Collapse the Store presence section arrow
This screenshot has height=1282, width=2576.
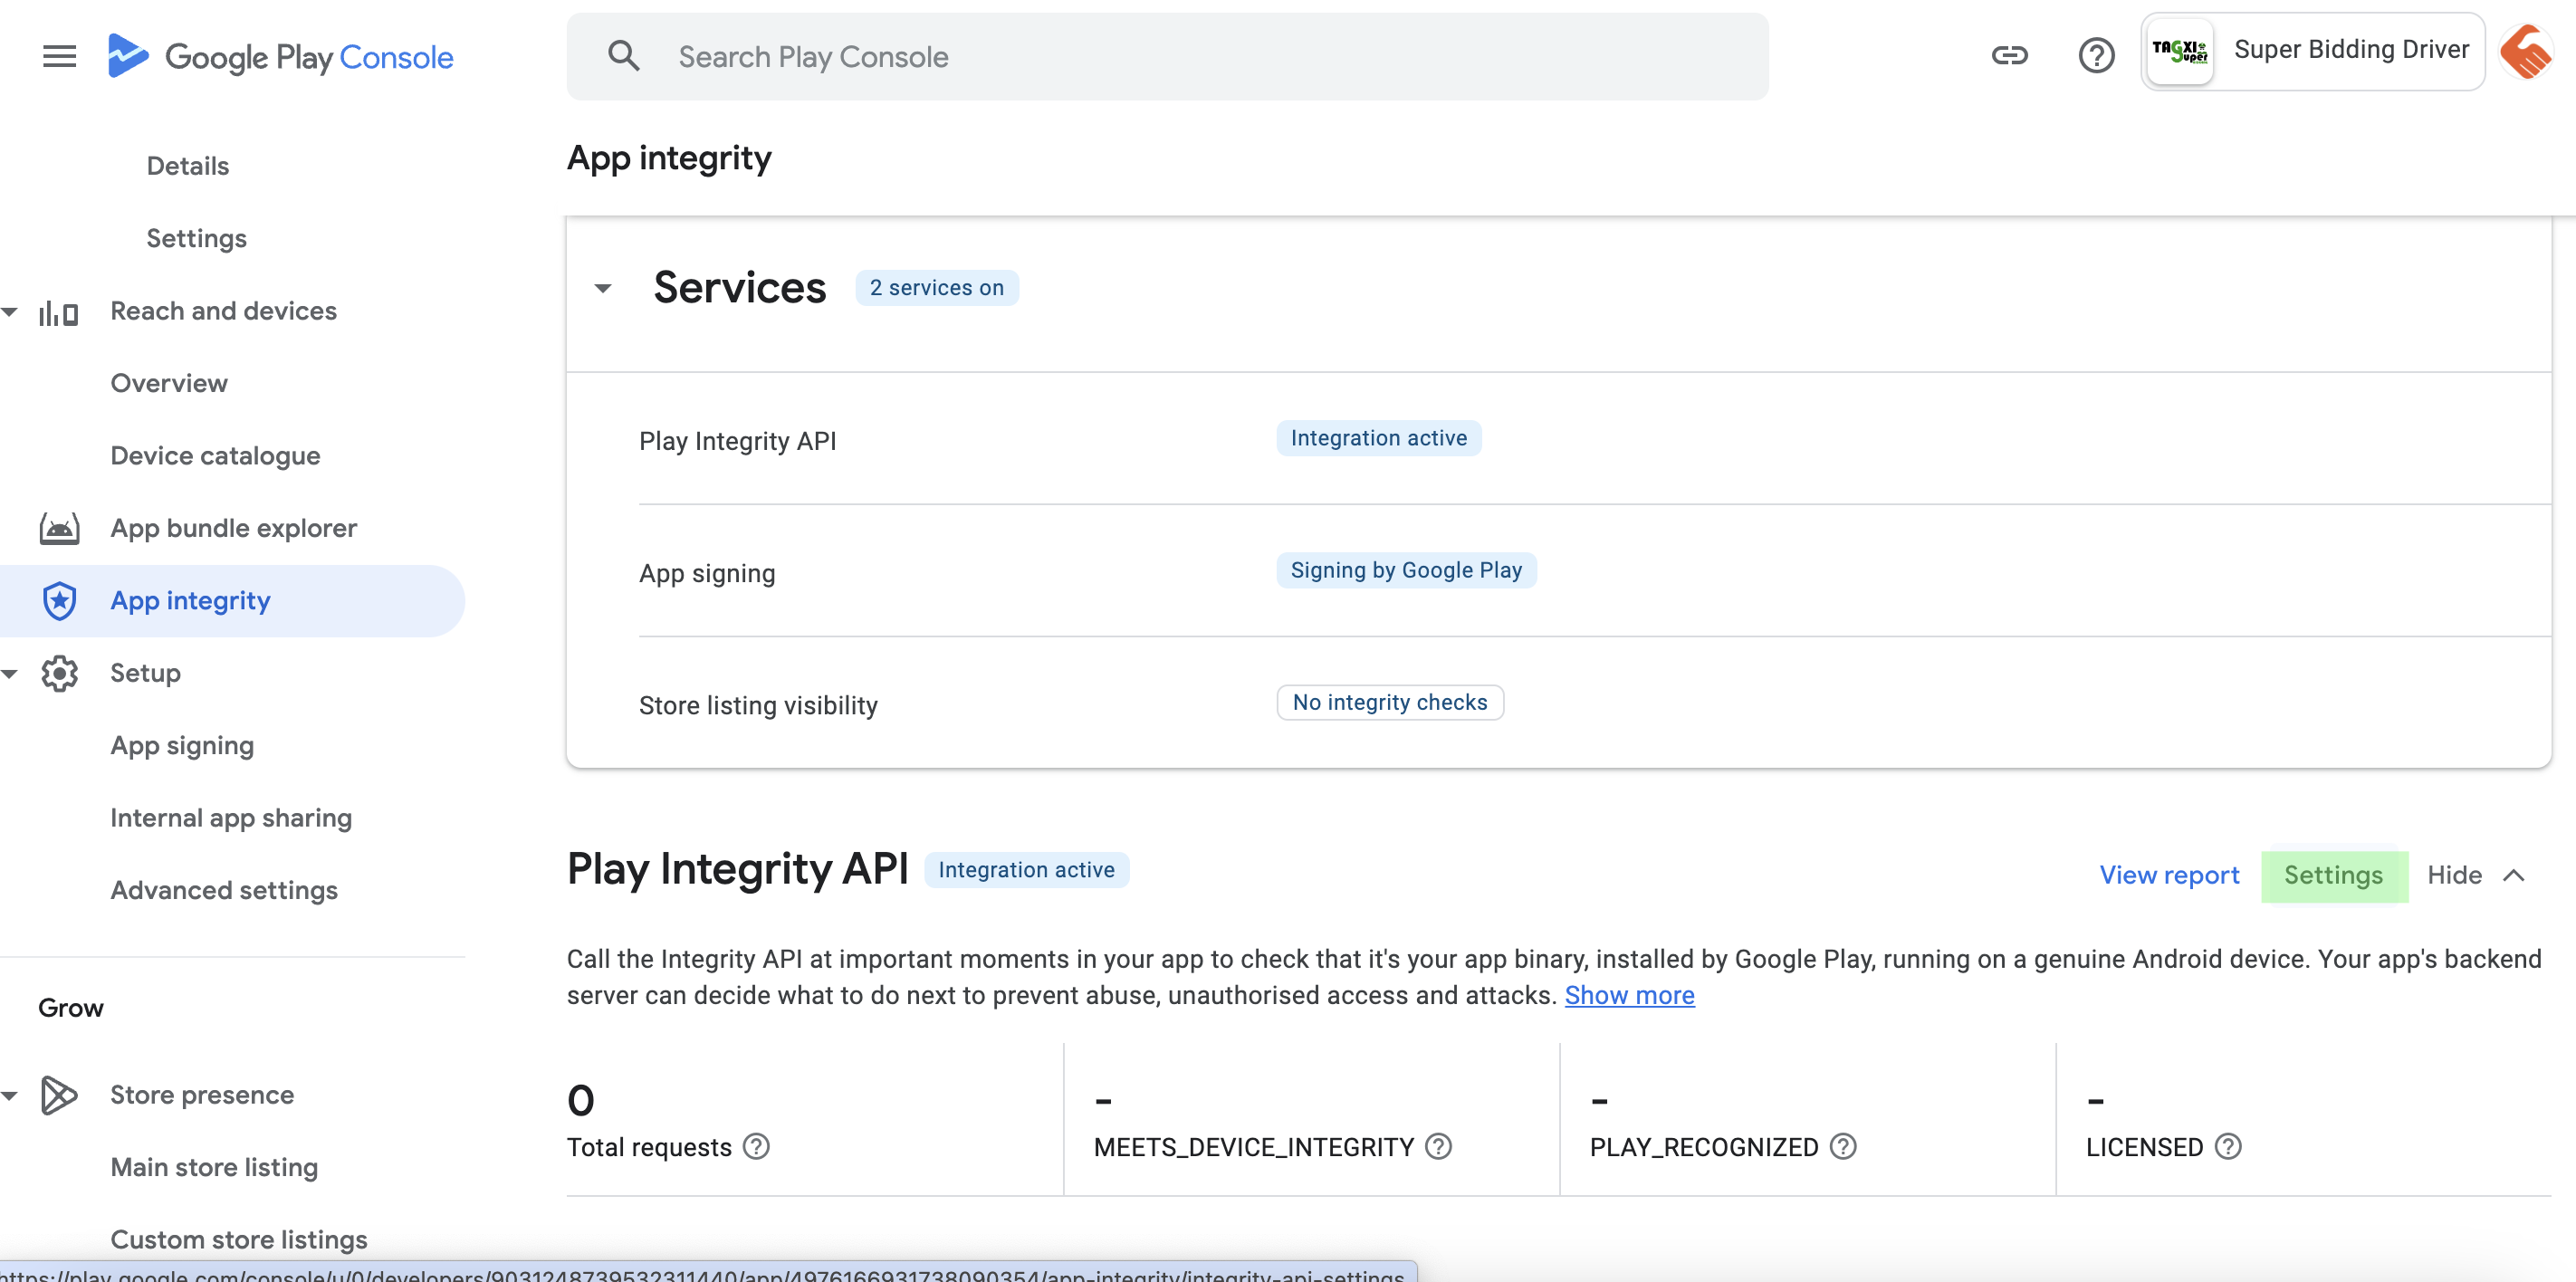(10, 1095)
